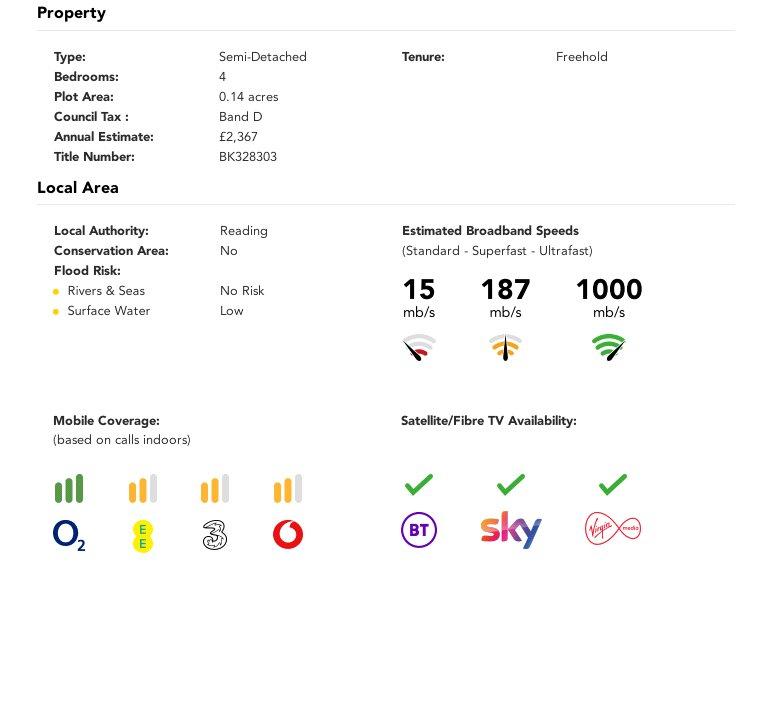
Task: Click the orange superfast broadband gauge
Action: click(x=505, y=347)
